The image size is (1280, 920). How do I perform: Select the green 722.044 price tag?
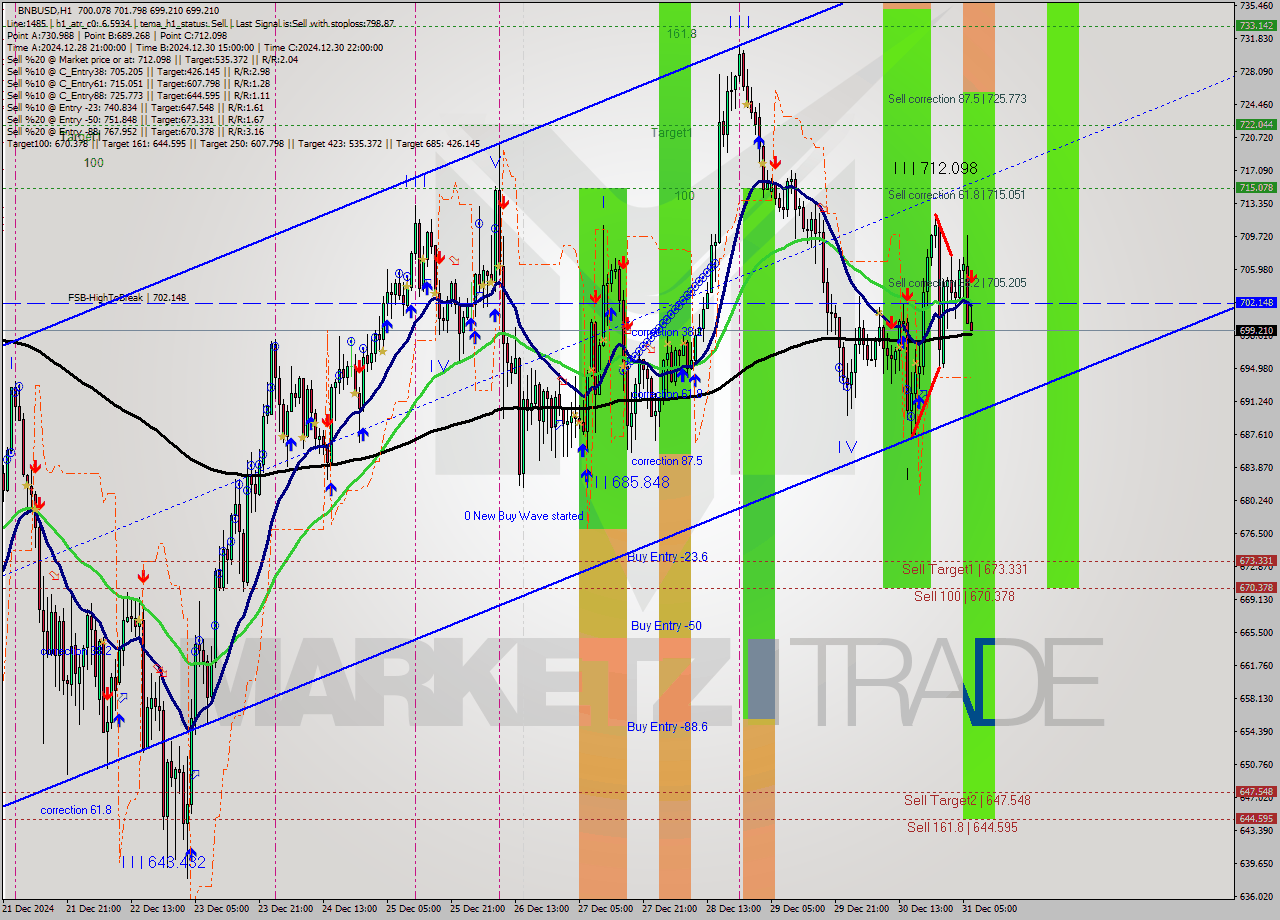[1256, 125]
